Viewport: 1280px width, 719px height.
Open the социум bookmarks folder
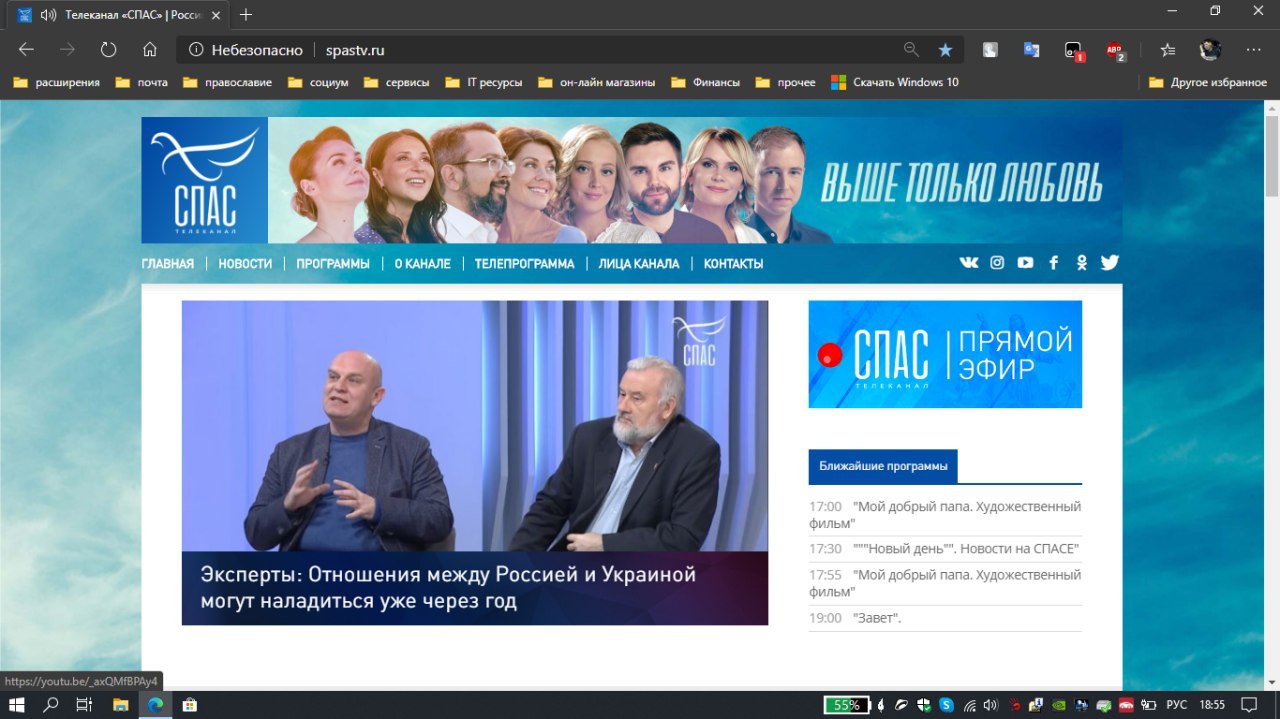pos(318,82)
